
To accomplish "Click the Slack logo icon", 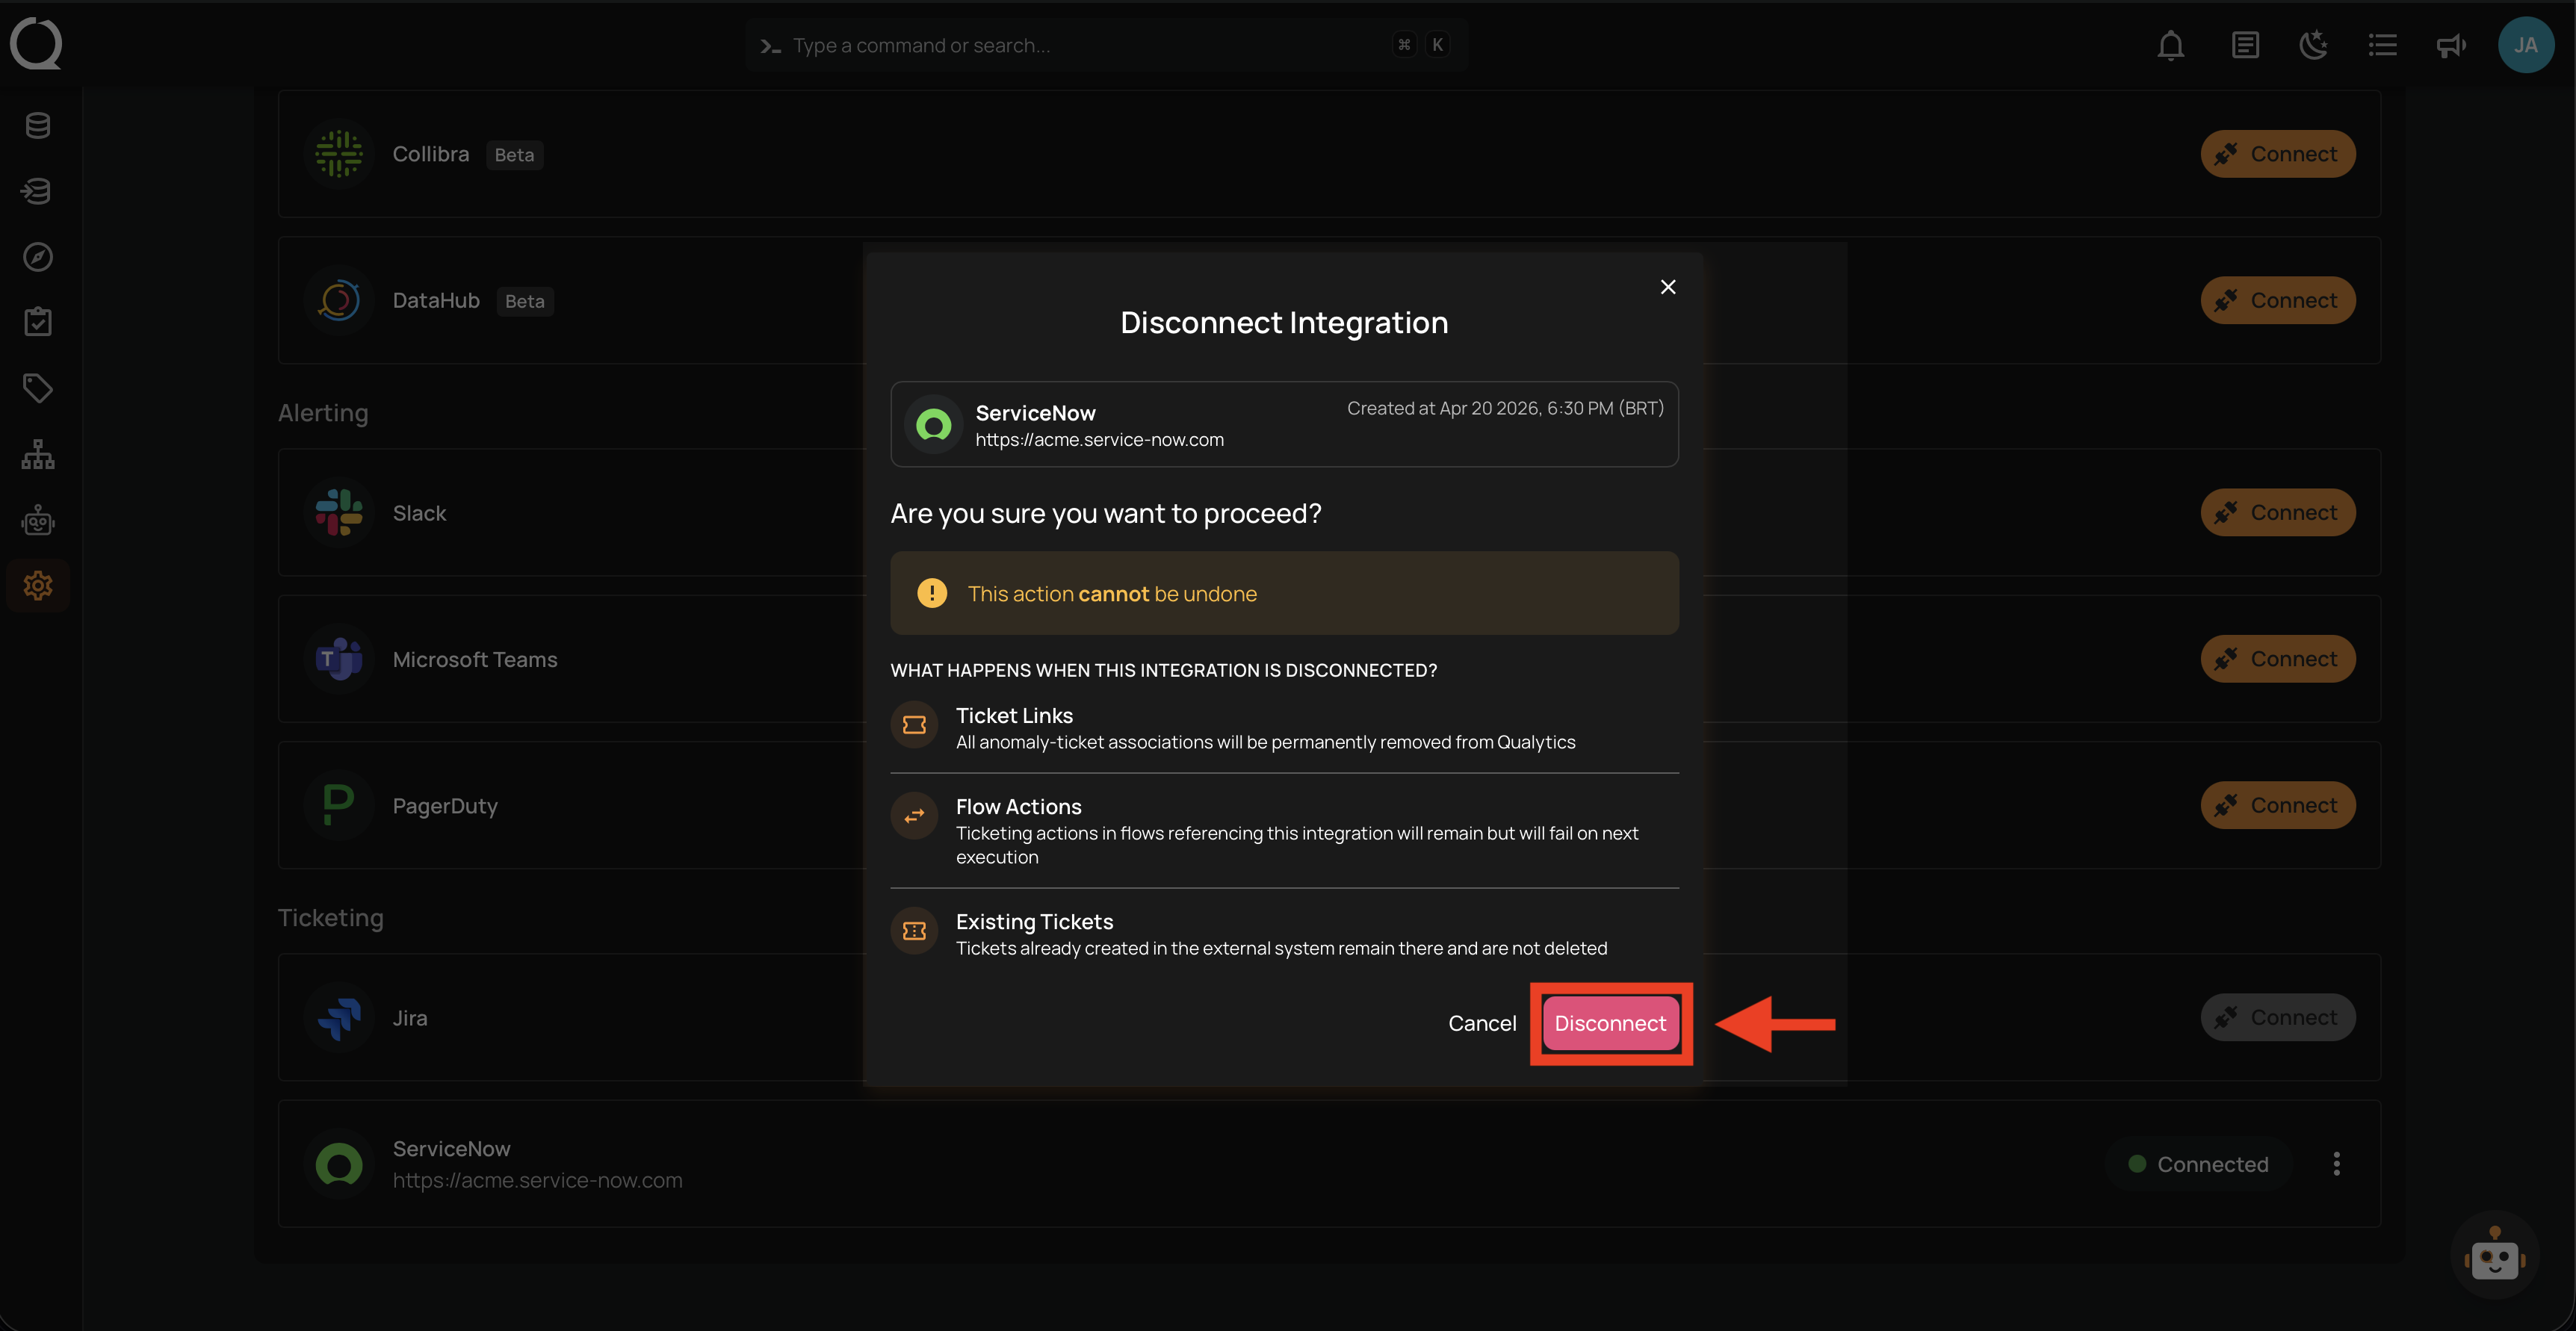I will (x=339, y=512).
